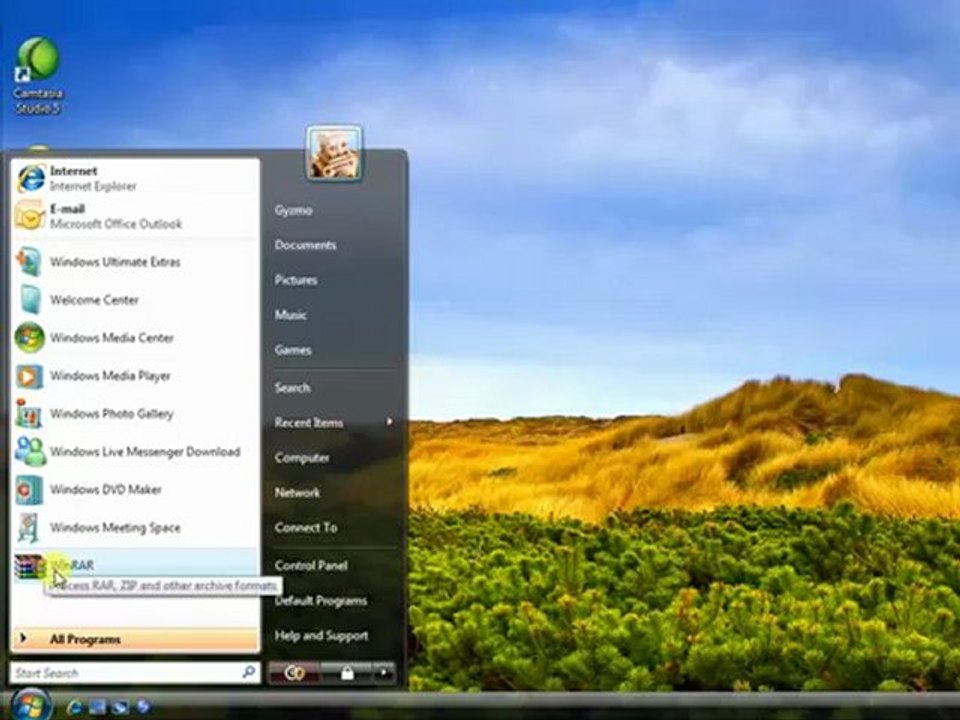Screen dimensions: 960x720
Task: Open Pictures from Start menu
Action: click(x=296, y=280)
